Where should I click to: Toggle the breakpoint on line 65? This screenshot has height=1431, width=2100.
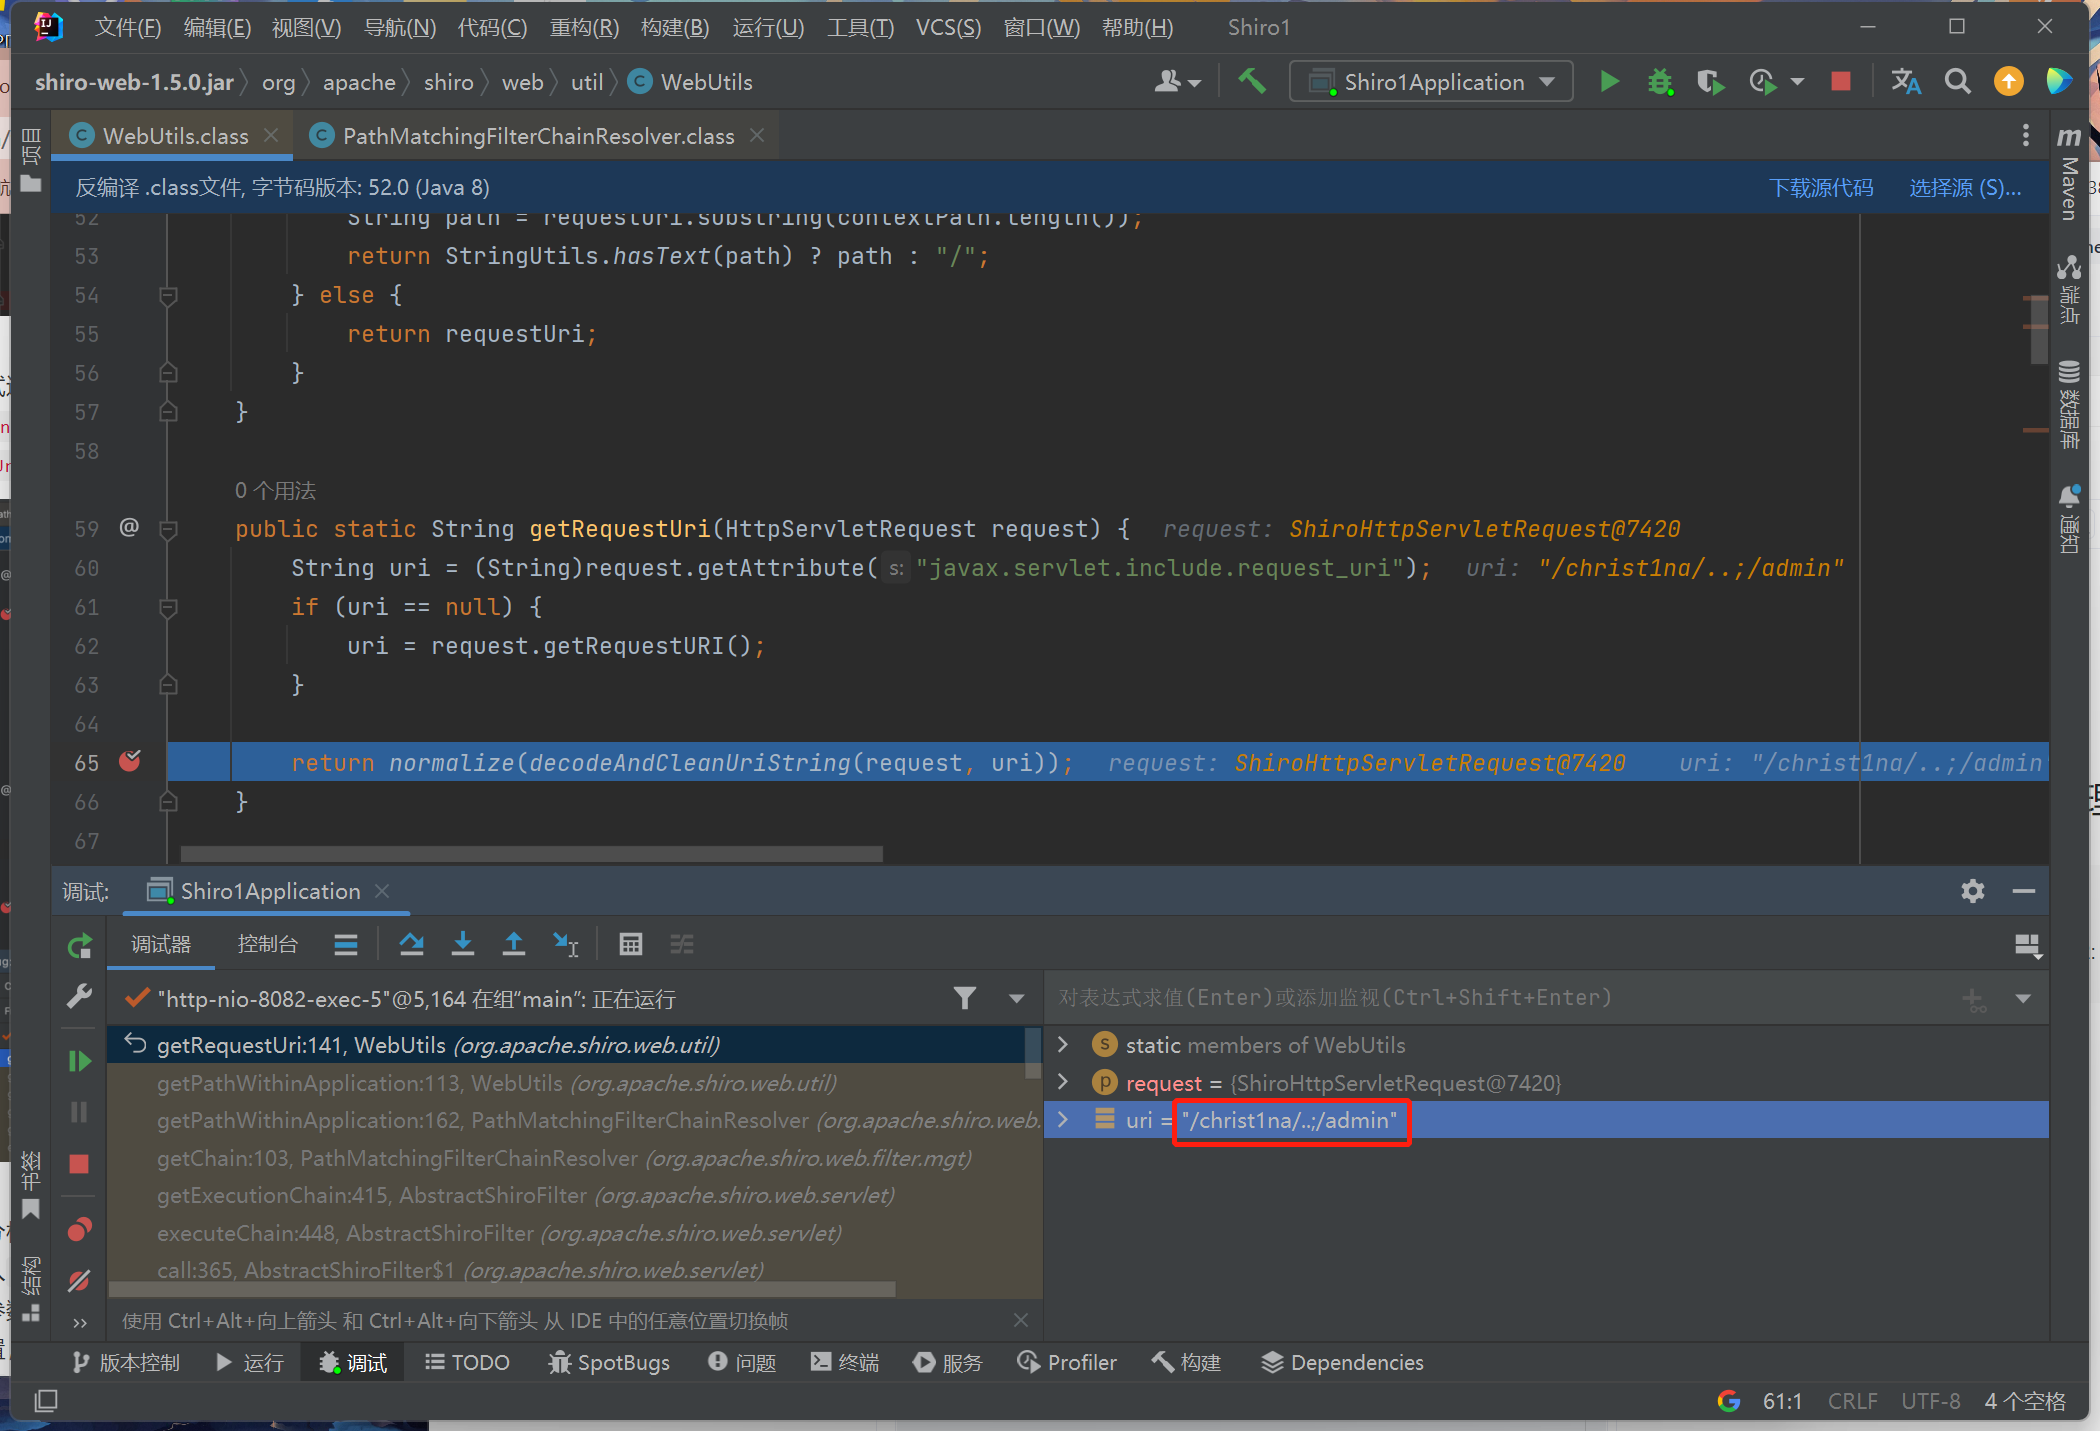pos(130,762)
